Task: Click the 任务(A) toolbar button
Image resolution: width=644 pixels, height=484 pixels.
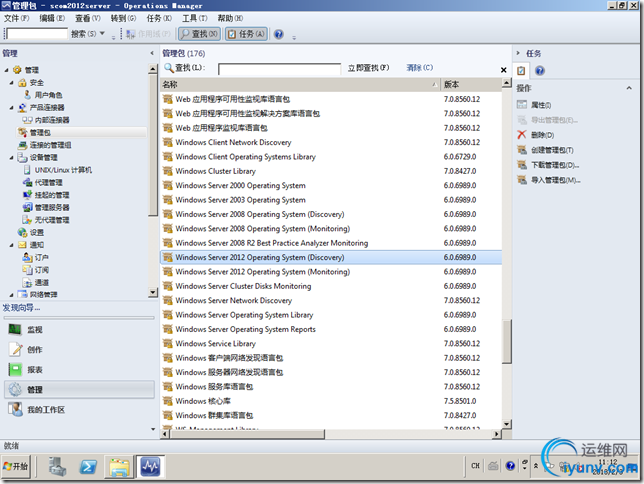Action: click(246, 34)
